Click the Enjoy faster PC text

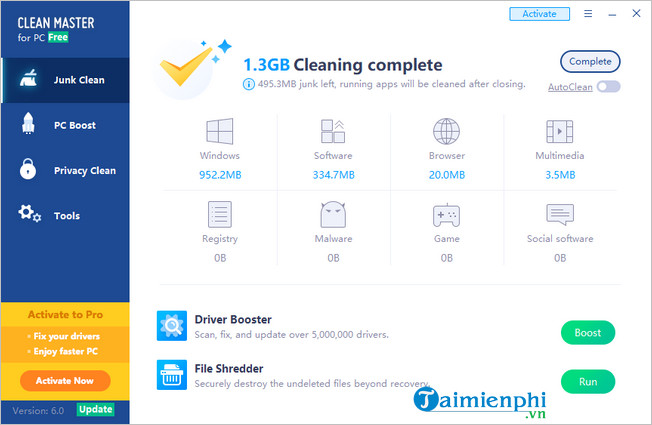click(x=66, y=351)
